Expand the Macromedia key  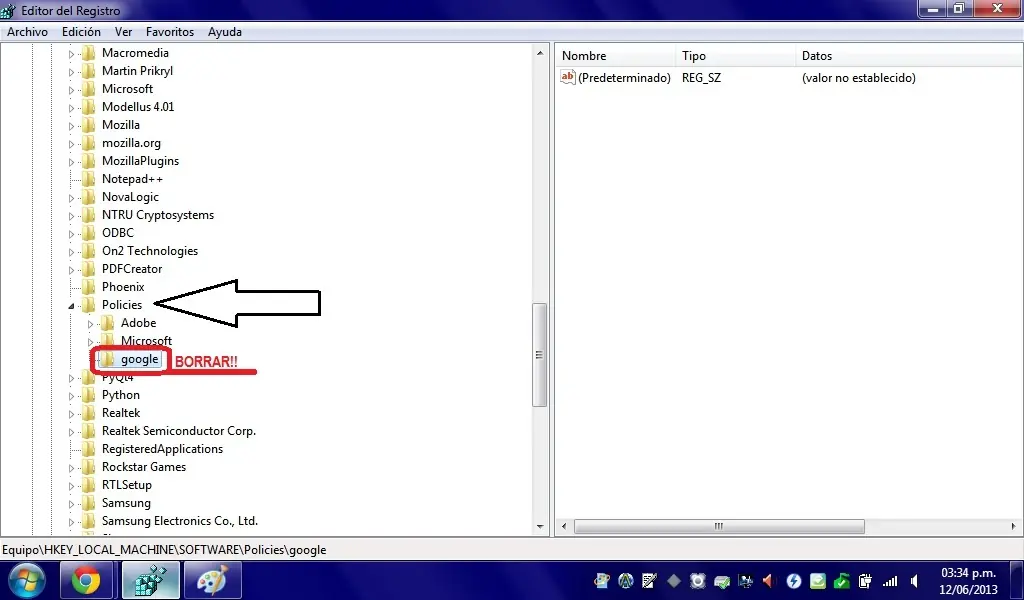tap(71, 54)
